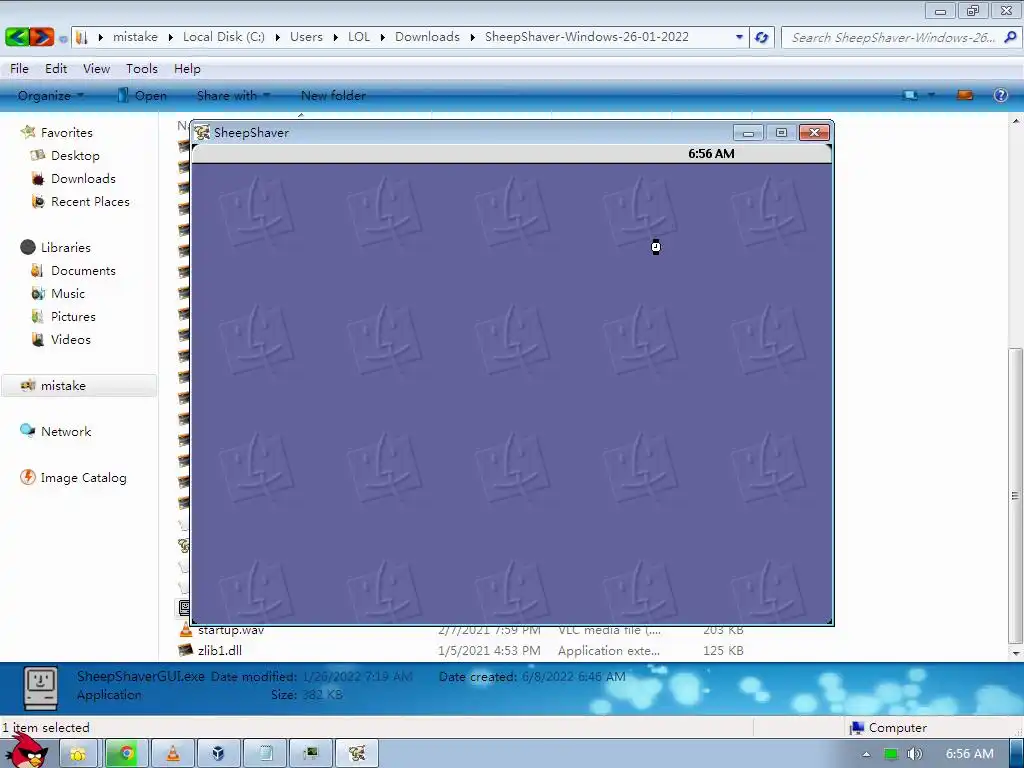
Task: Go to Local Disk (C:) in breadcrumb
Action: point(224,37)
